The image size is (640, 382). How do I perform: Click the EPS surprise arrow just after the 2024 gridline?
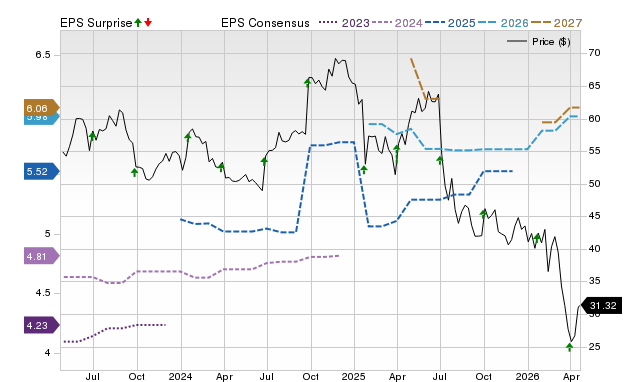point(188,137)
